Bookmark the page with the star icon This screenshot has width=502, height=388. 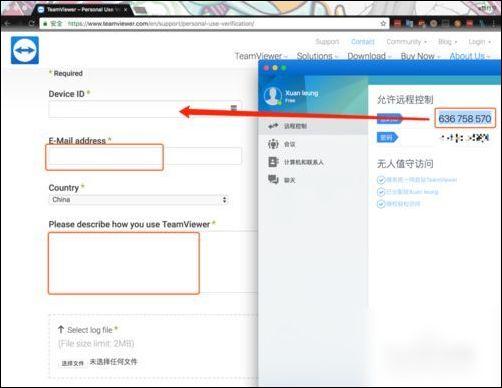click(383, 24)
